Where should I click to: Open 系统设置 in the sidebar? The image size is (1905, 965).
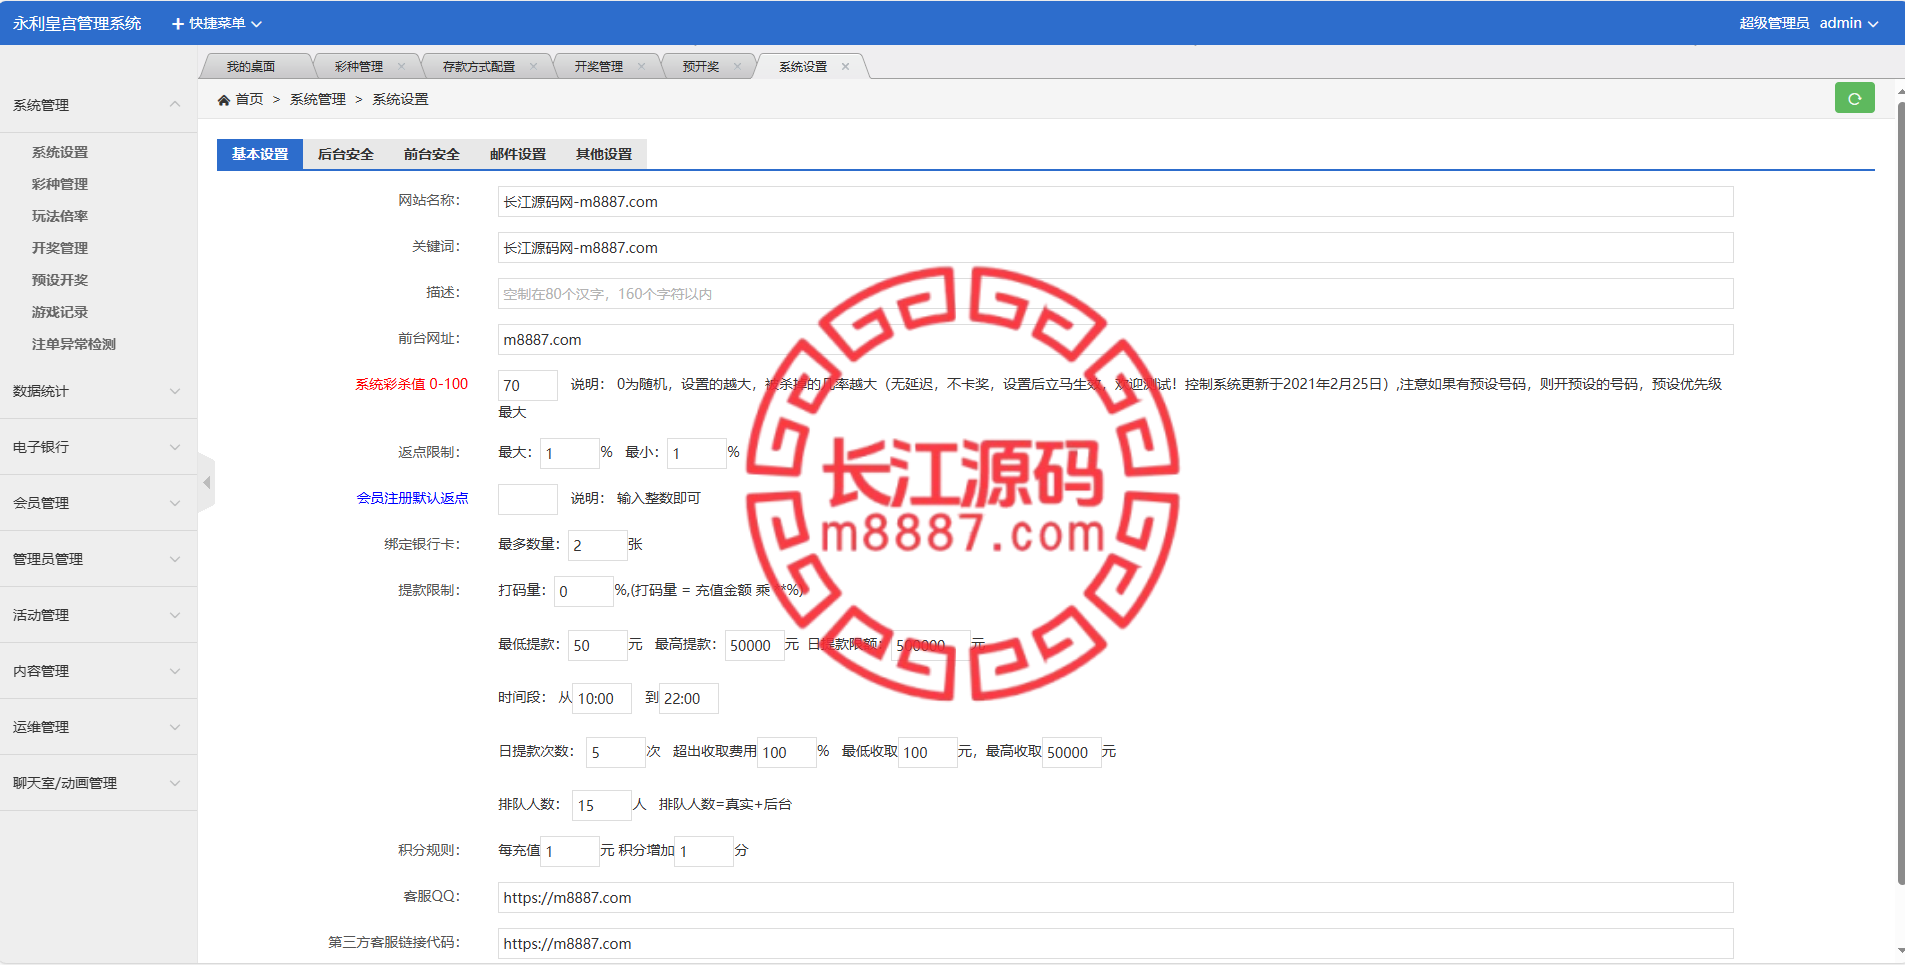60,152
